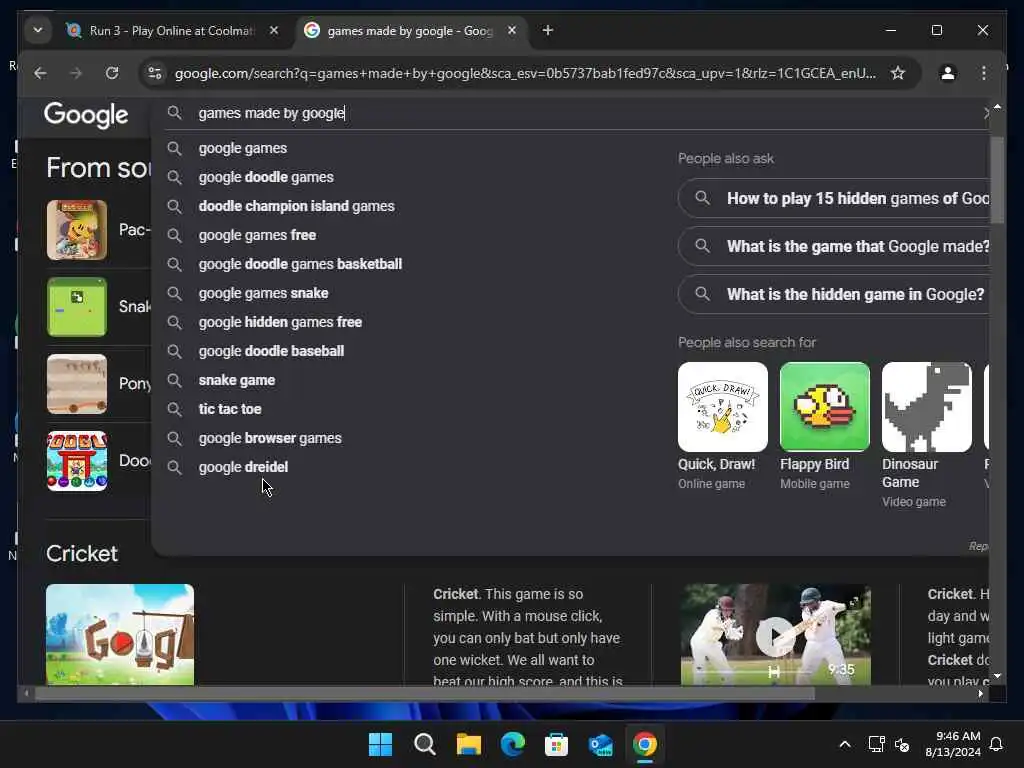Open 'What is the game that Google made?'
This screenshot has width=1024, height=768.
point(834,247)
